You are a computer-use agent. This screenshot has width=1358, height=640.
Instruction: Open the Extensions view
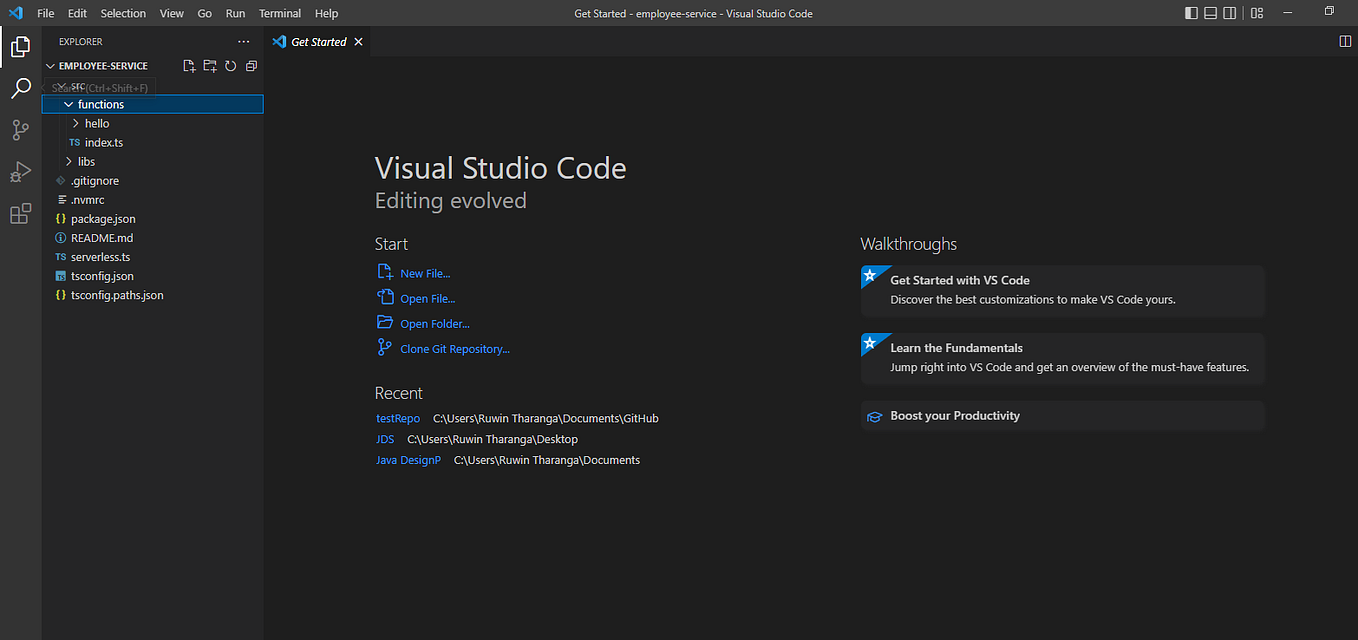20,214
